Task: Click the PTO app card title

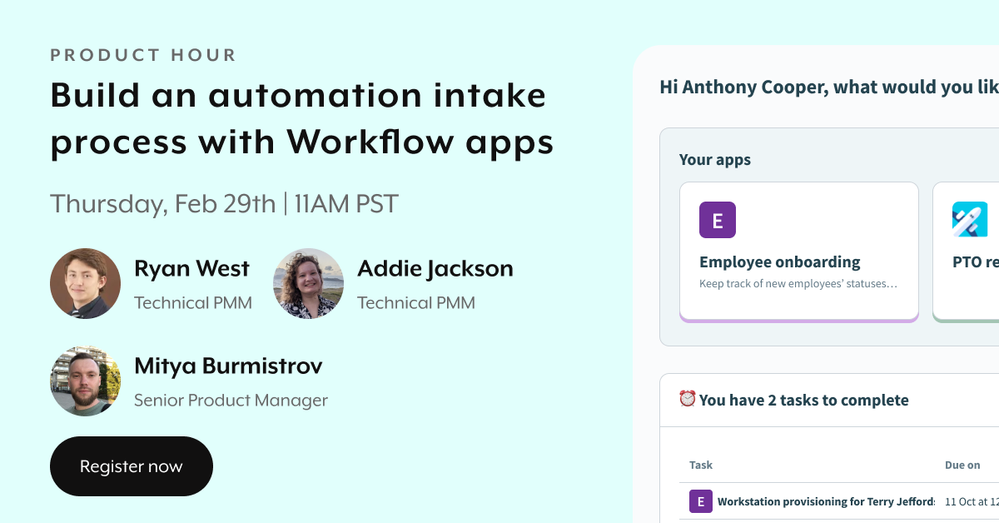Action: (975, 262)
